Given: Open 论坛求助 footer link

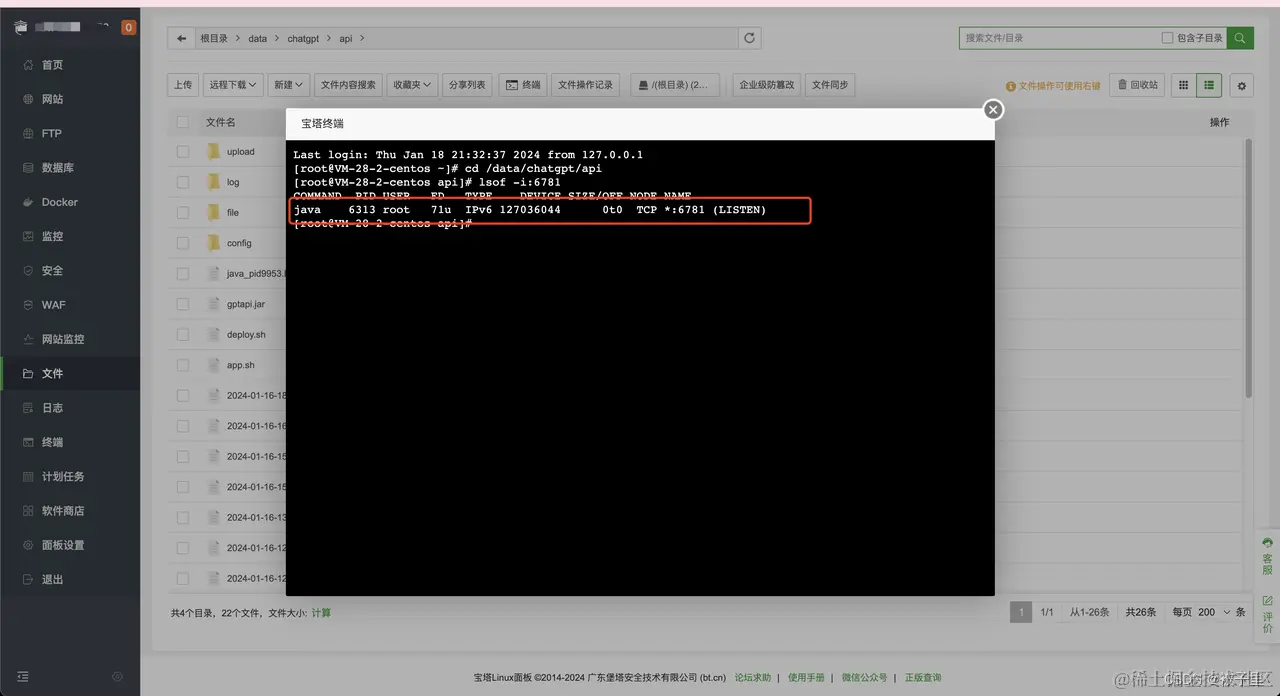Looking at the screenshot, I should click(x=753, y=677).
